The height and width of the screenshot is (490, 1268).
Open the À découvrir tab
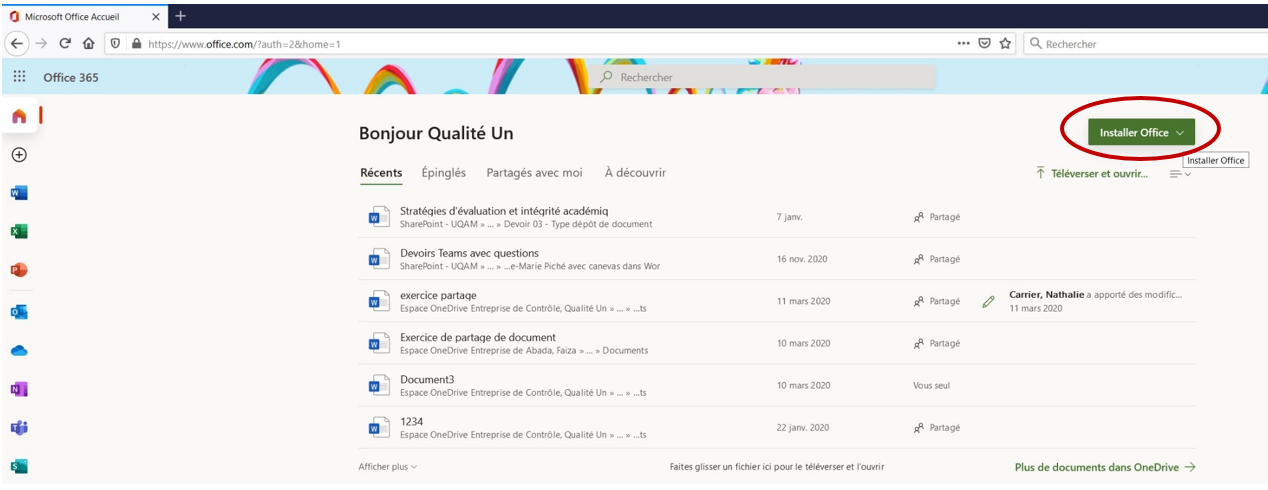(635, 173)
